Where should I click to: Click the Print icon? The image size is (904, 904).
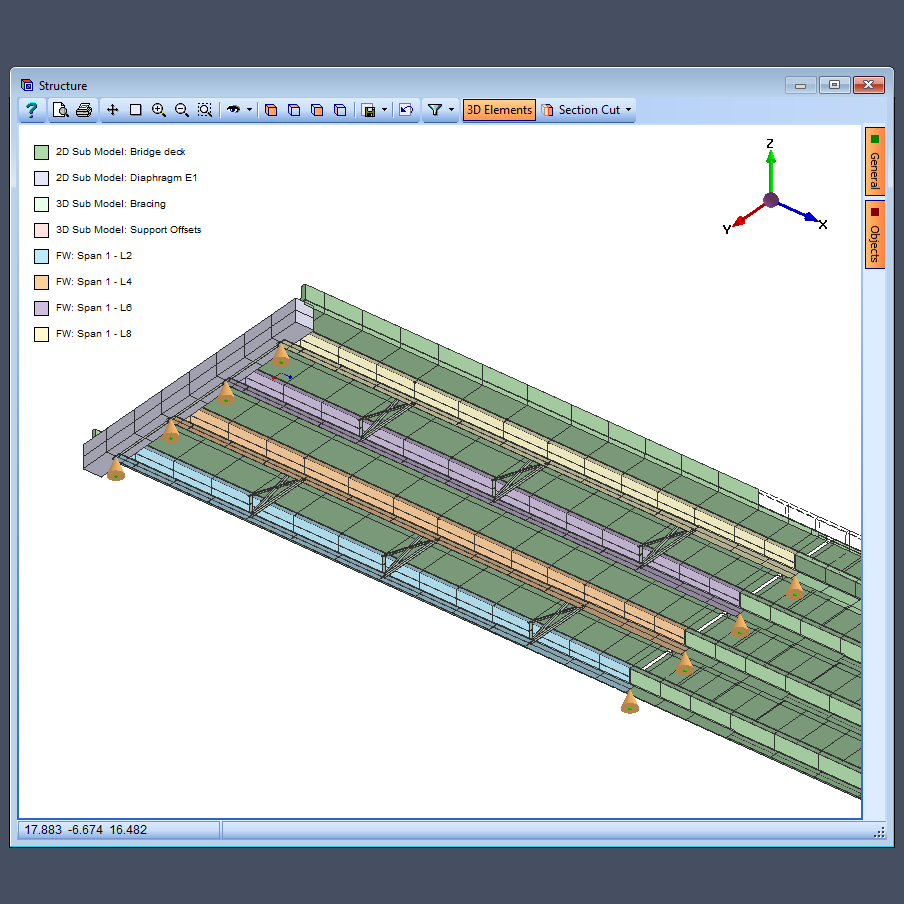coord(84,110)
